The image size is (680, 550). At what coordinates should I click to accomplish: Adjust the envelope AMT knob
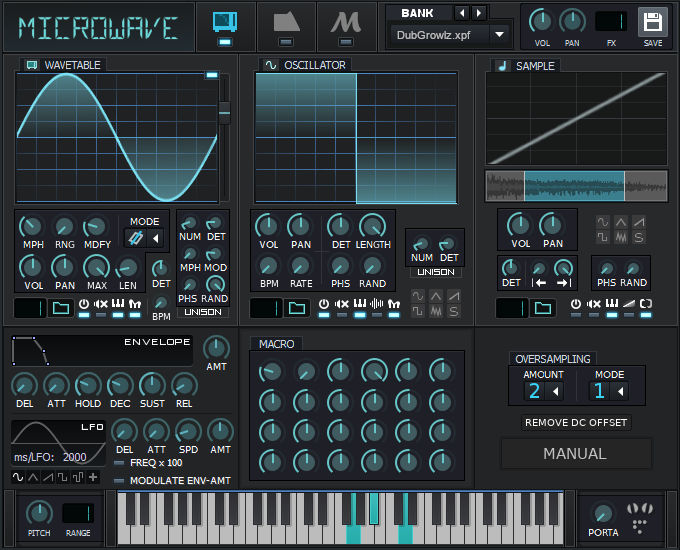(x=216, y=348)
